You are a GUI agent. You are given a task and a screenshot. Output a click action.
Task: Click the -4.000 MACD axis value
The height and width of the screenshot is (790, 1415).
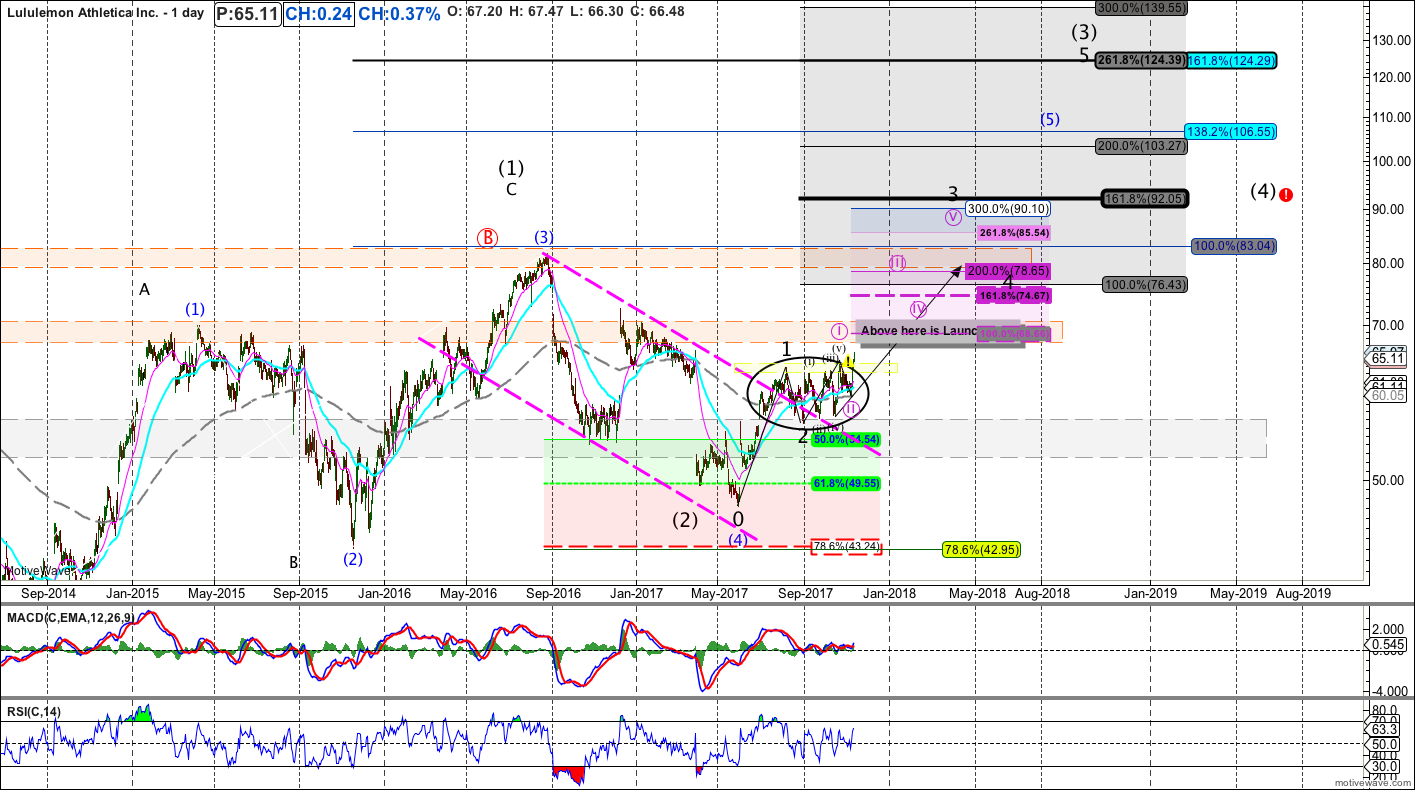(1388, 690)
